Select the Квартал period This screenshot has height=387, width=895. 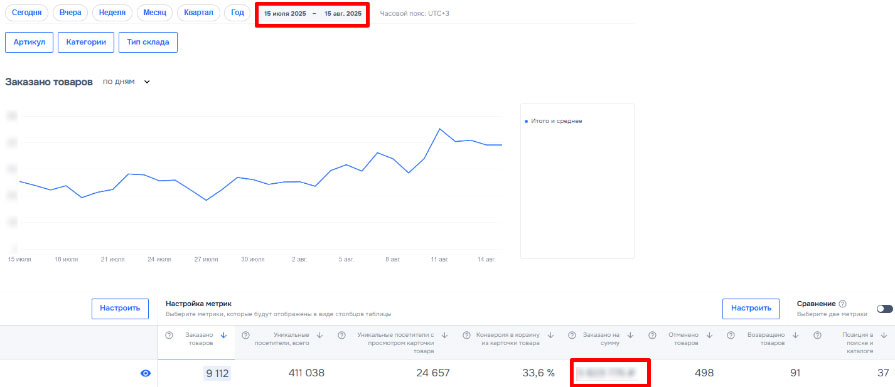click(x=199, y=13)
